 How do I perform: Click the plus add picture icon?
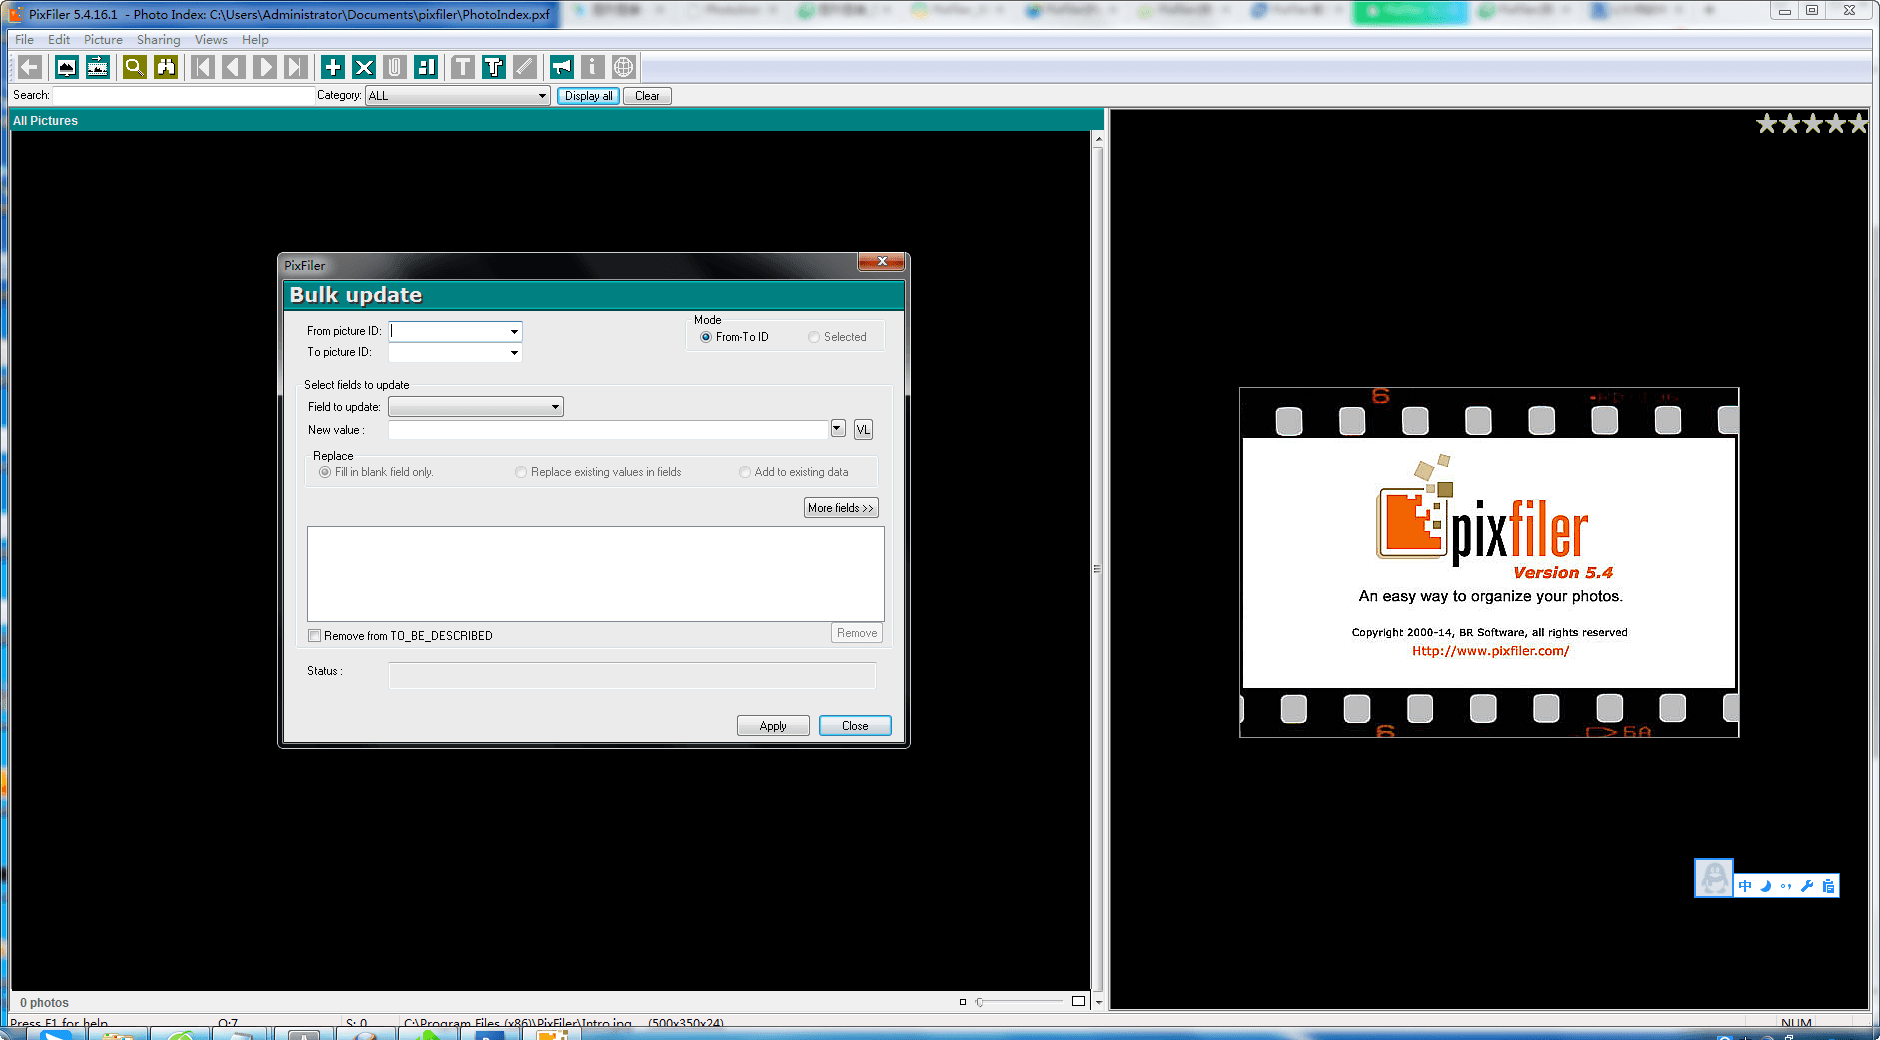click(x=332, y=67)
